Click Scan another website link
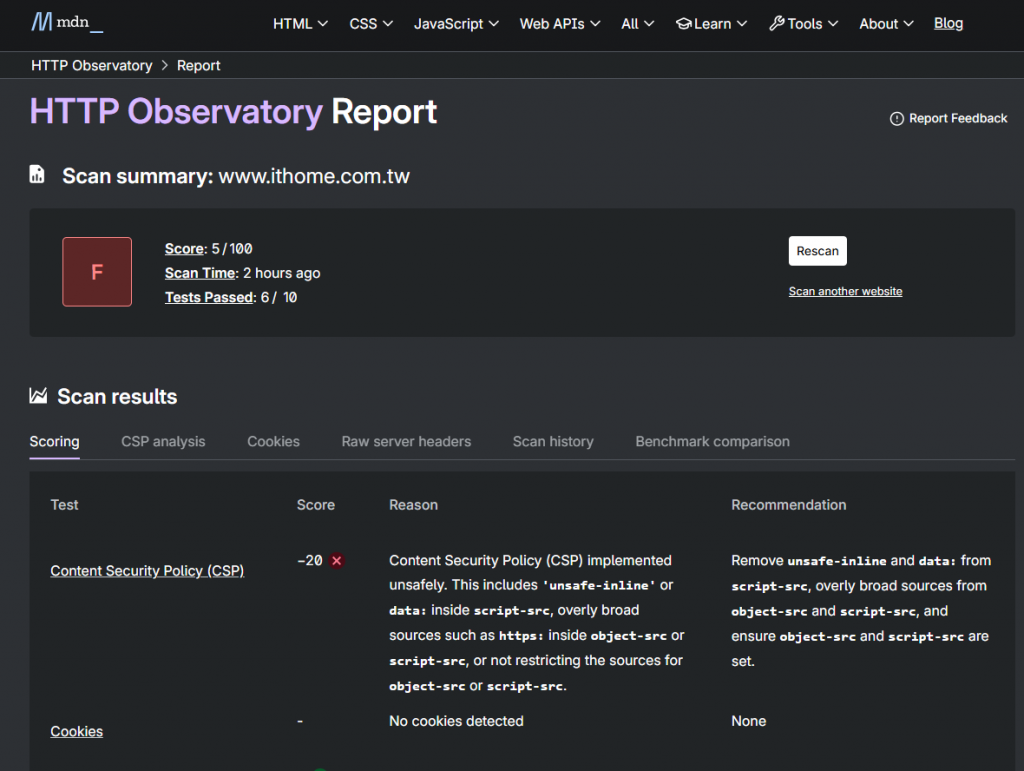 coord(845,291)
